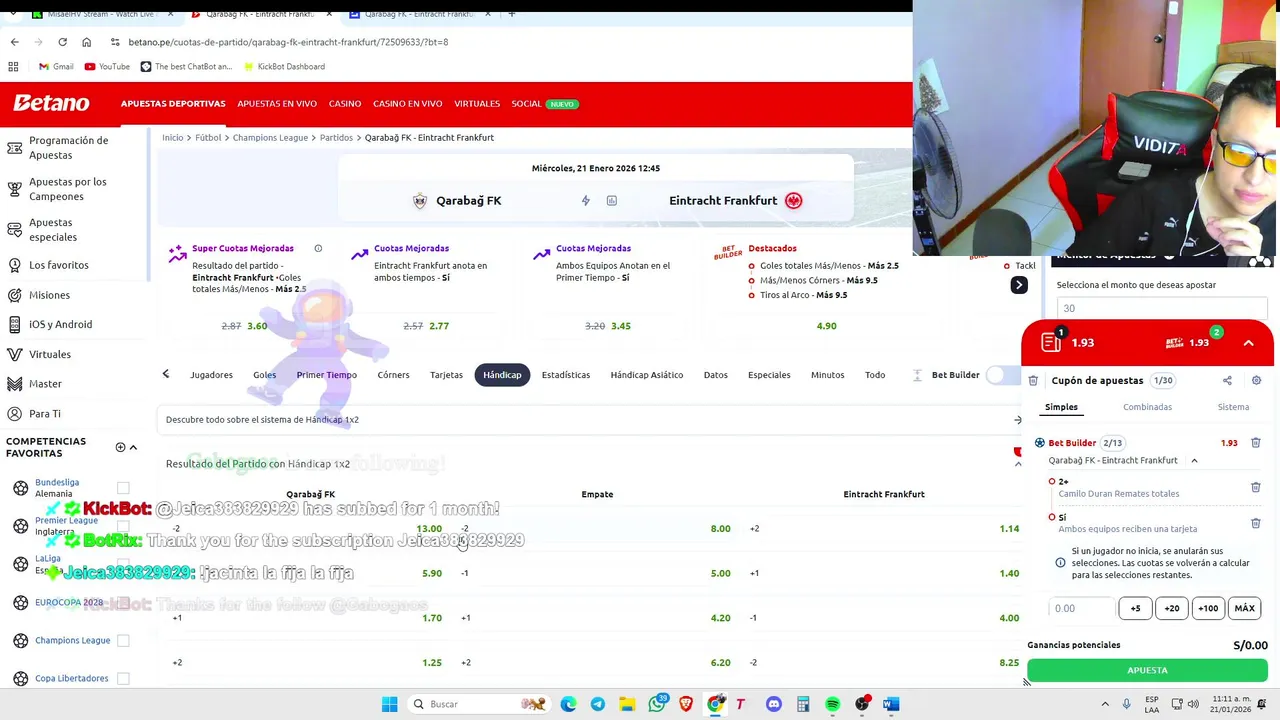Open Spotify from the taskbar
The image size is (1280, 720).
[832, 704]
